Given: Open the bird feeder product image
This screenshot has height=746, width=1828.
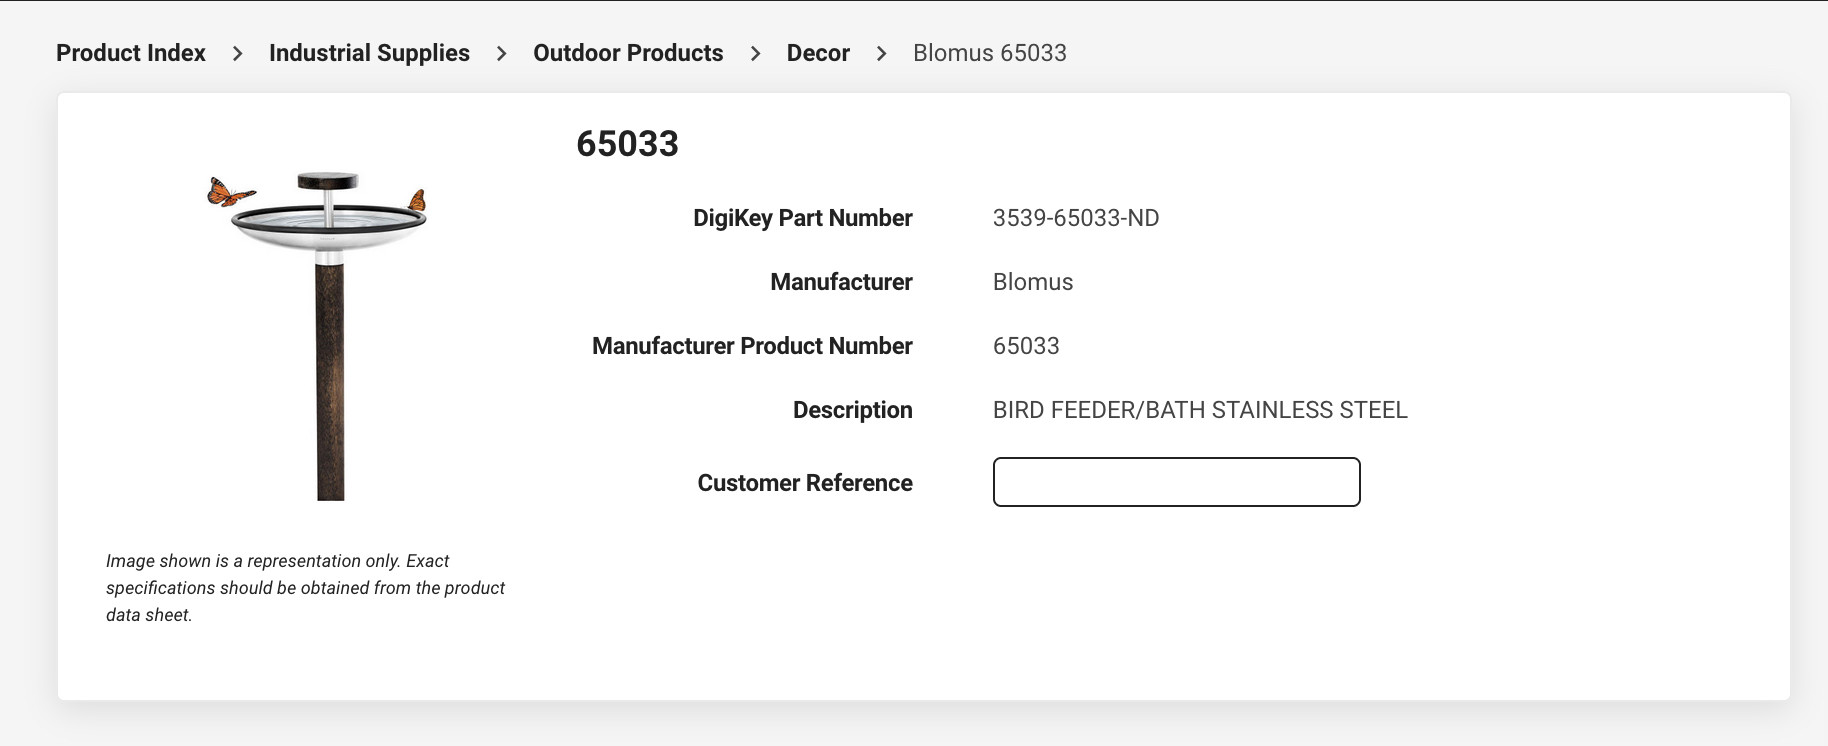Looking at the screenshot, I should tap(318, 336).
